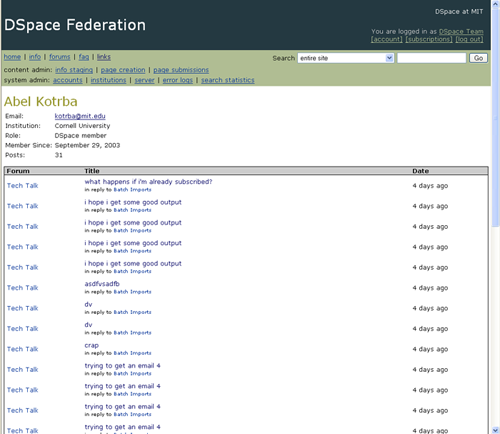
Task: Open institutions under system admin
Action: [108, 80]
